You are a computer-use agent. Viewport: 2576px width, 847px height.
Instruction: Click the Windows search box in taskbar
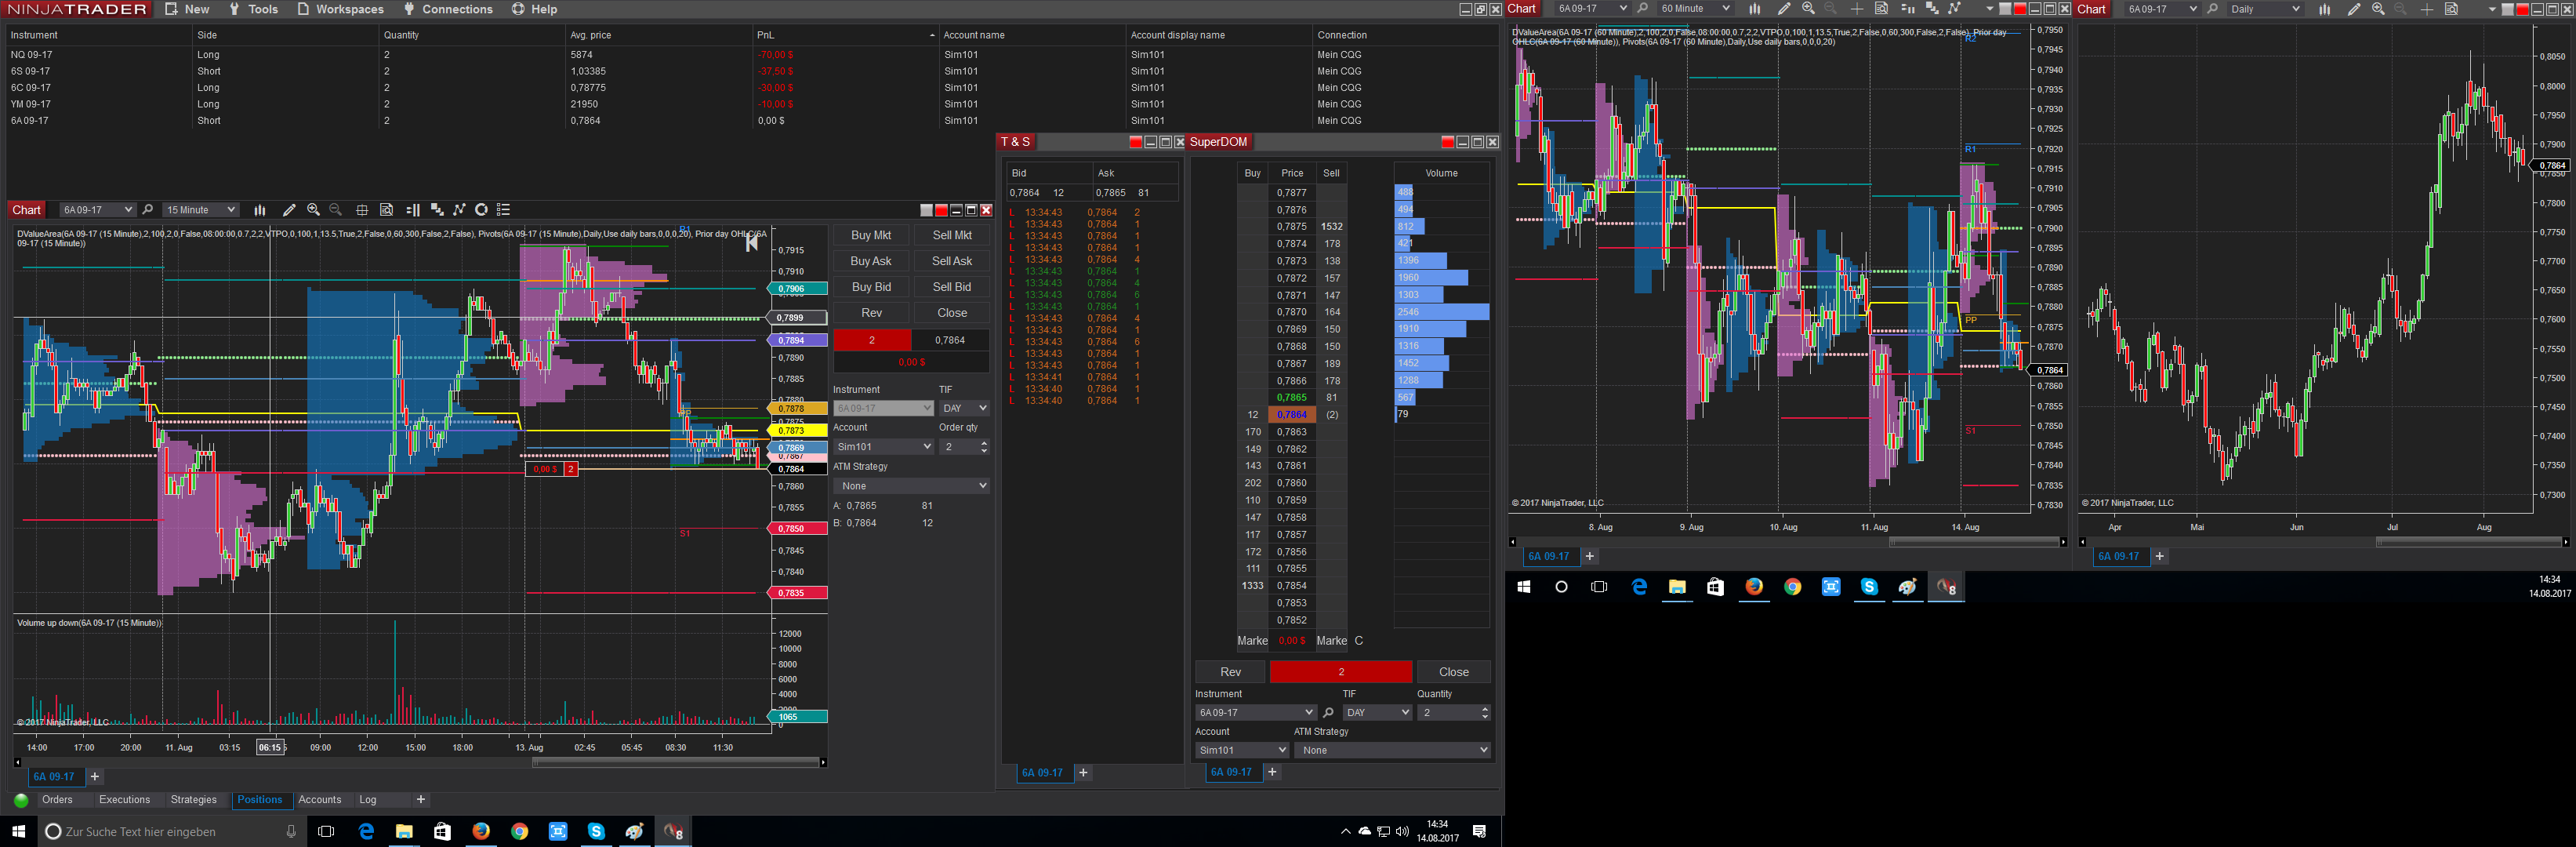172,831
